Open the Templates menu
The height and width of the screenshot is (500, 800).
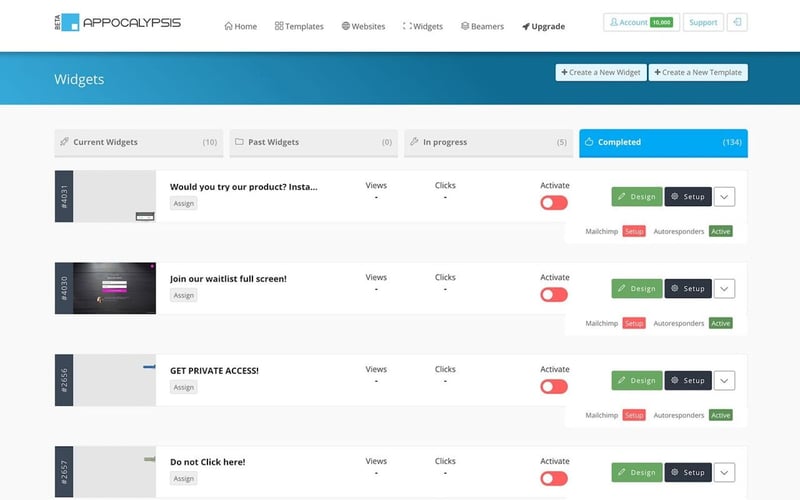click(299, 26)
